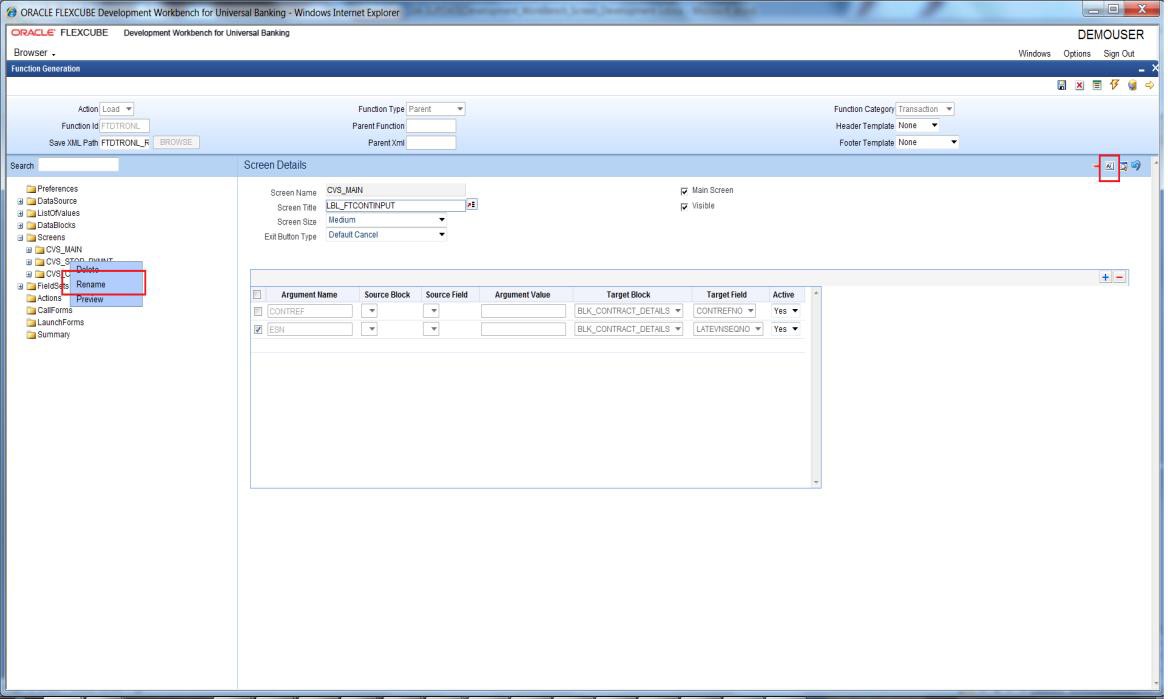Image resolution: width=1168 pixels, height=699 pixels.
Task: Click the Save XML Path field
Action: tap(125, 143)
